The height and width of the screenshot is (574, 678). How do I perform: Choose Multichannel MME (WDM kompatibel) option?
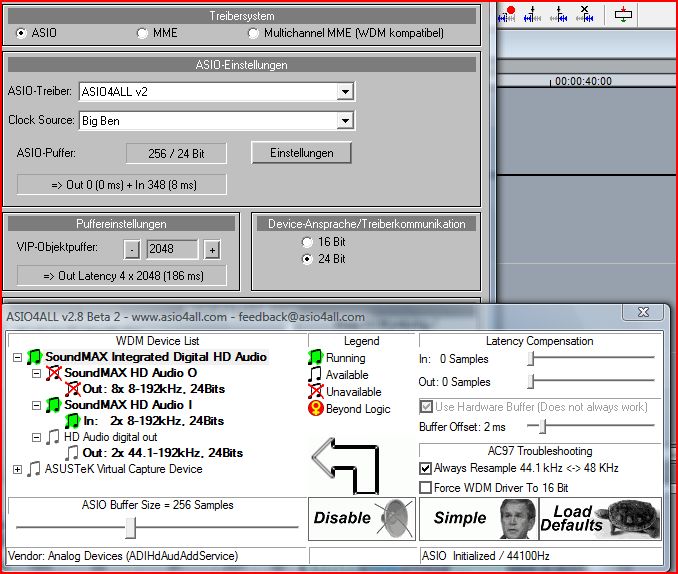(x=253, y=33)
